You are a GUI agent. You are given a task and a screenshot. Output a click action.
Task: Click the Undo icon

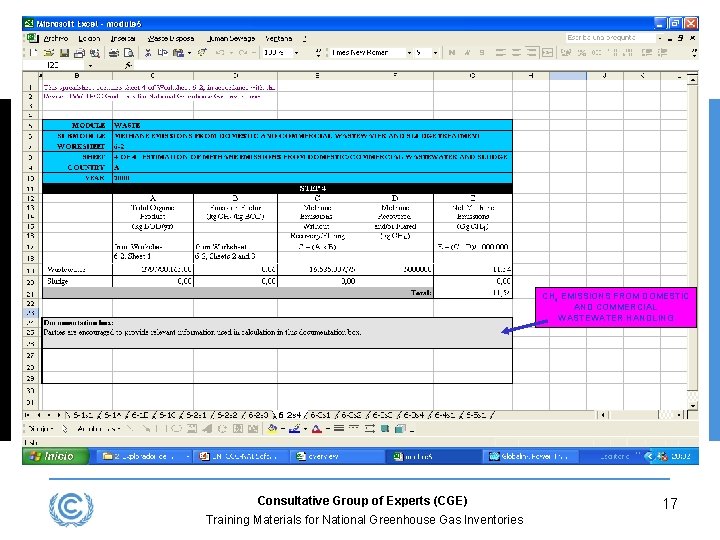click(220, 53)
